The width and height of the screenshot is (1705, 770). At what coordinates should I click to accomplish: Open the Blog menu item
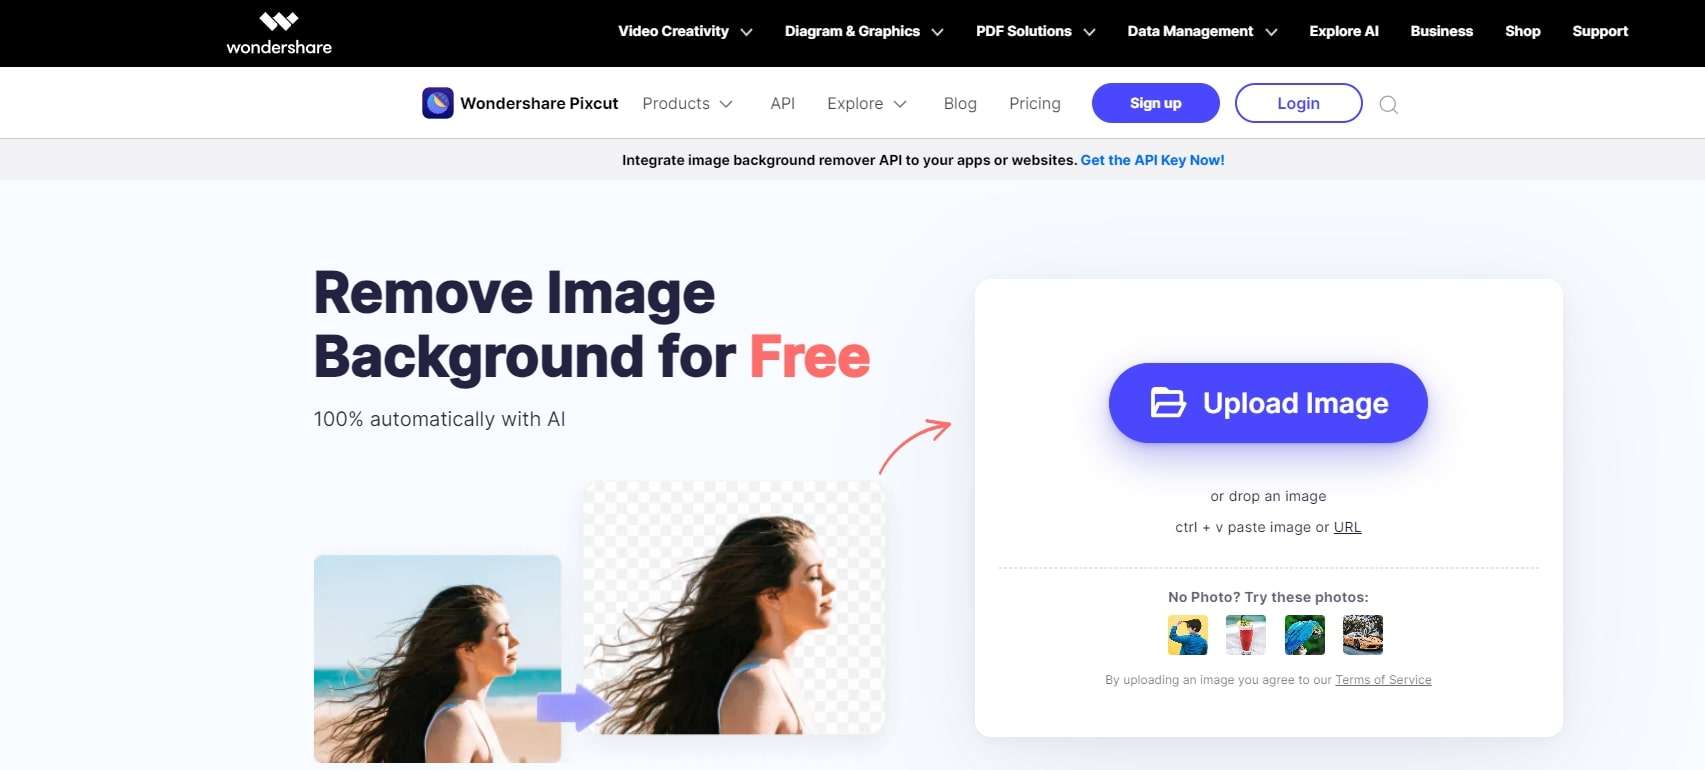pos(960,104)
